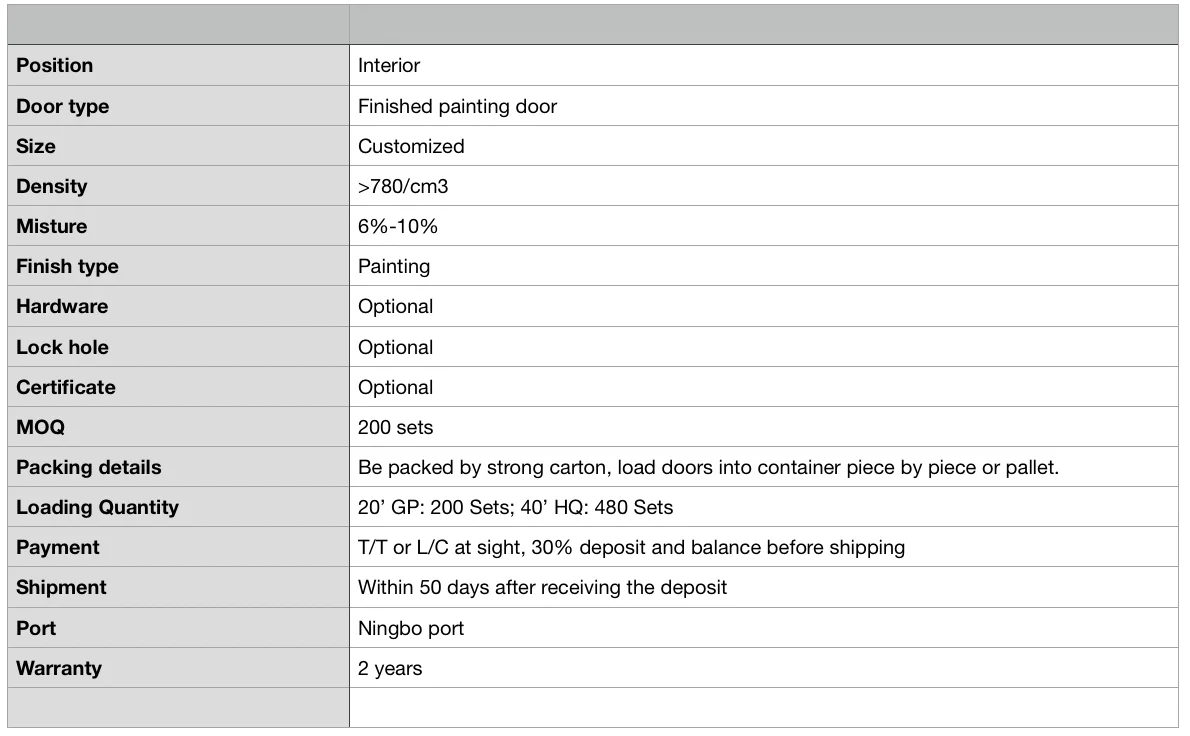This screenshot has width=1190, height=736.
Task: Click the '200 sets' MOQ value
Action: pos(395,427)
